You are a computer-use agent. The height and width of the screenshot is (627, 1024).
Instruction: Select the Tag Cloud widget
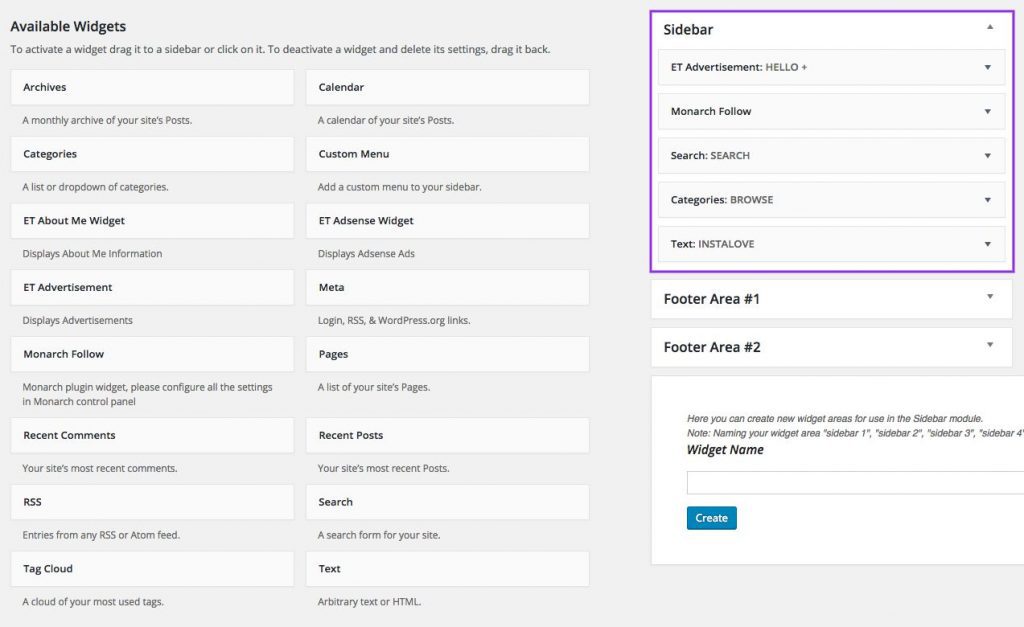click(150, 568)
